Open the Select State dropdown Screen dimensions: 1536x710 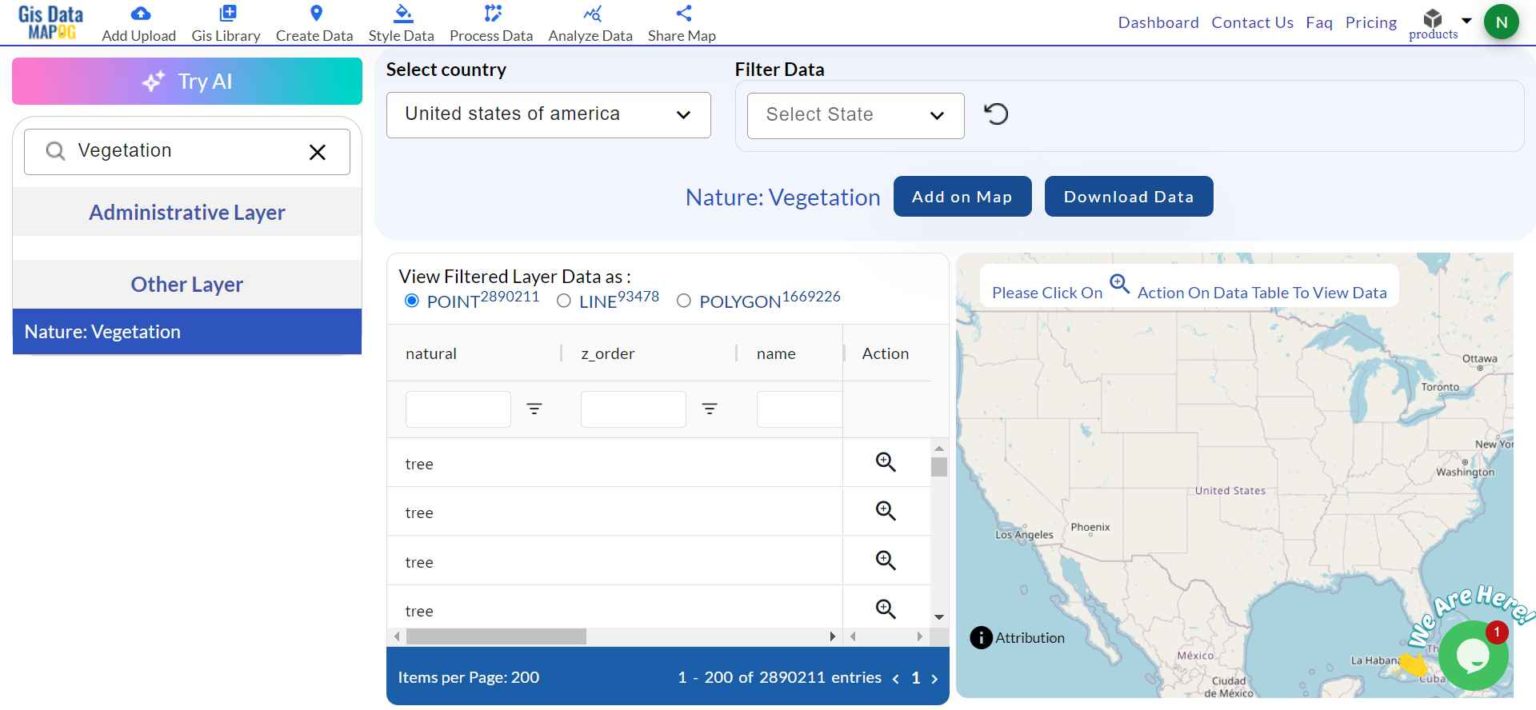coord(854,115)
